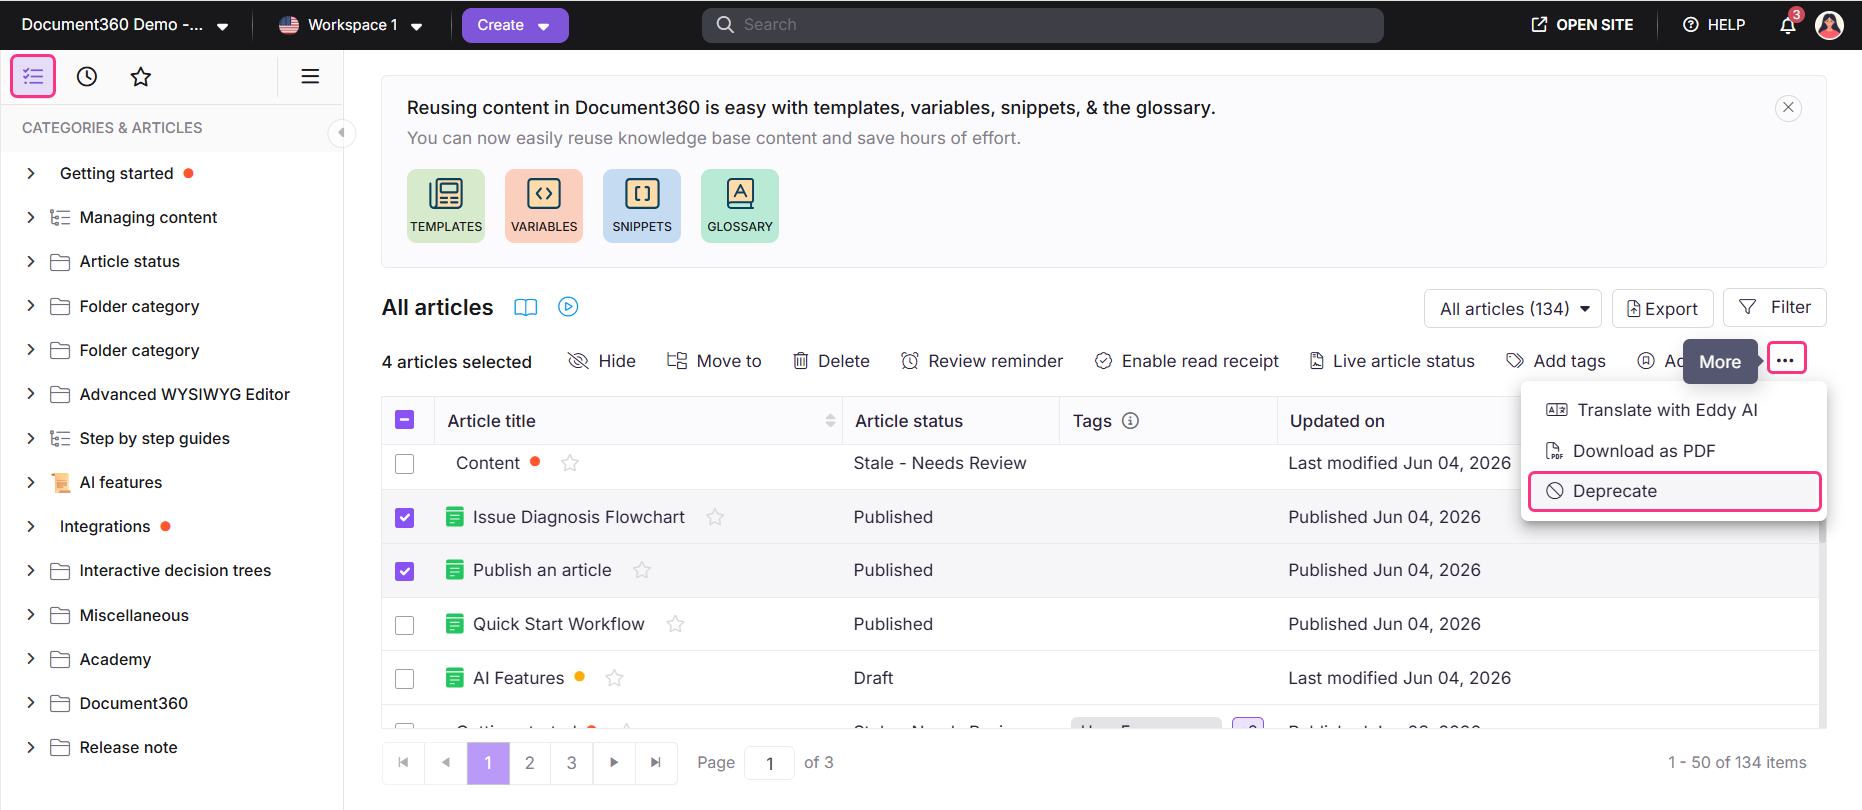Star the Content row
Image resolution: width=1862 pixels, height=810 pixels.
pos(570,463)
